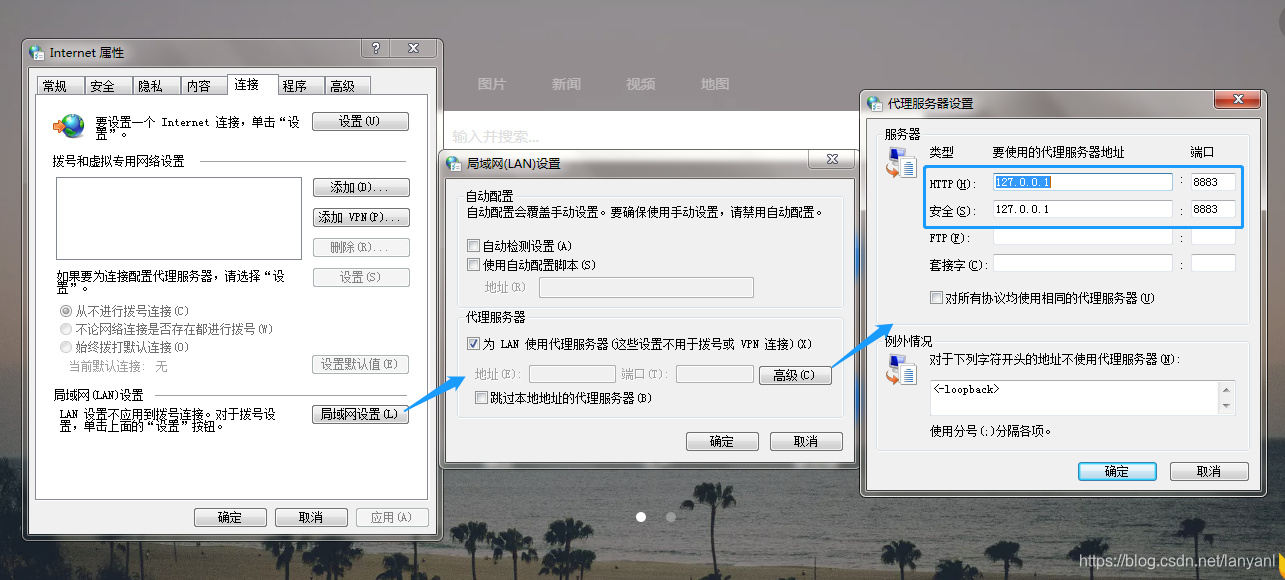
Task: Click the 代理服务器设置 title bar icon
Action: point(874,101)
